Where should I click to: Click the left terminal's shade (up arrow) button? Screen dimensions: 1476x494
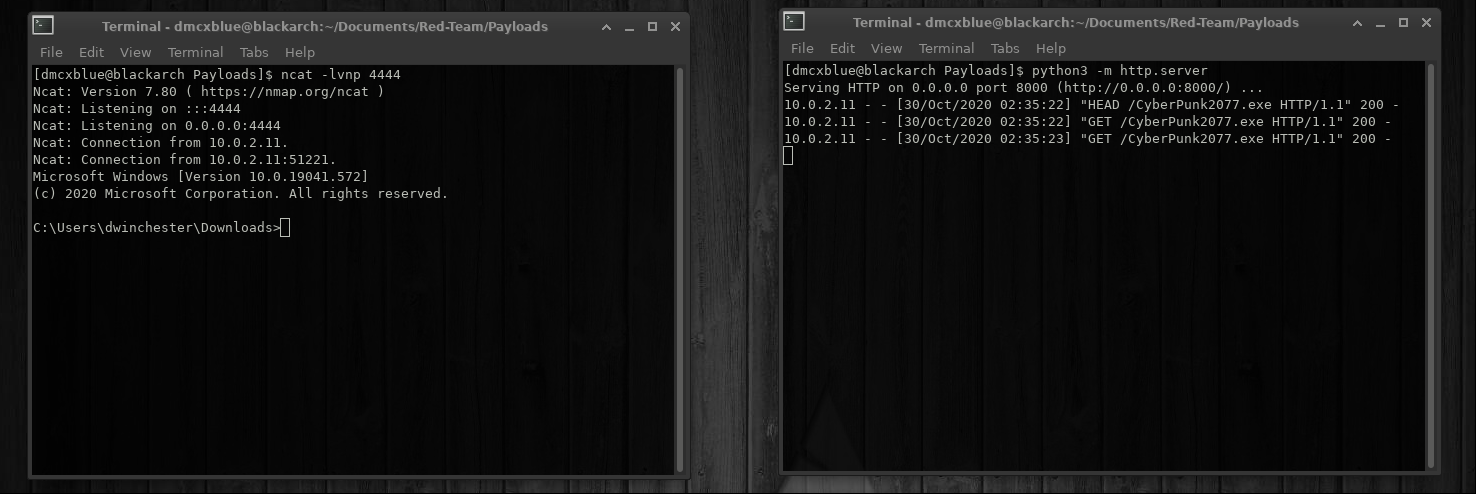pos(605,27)
